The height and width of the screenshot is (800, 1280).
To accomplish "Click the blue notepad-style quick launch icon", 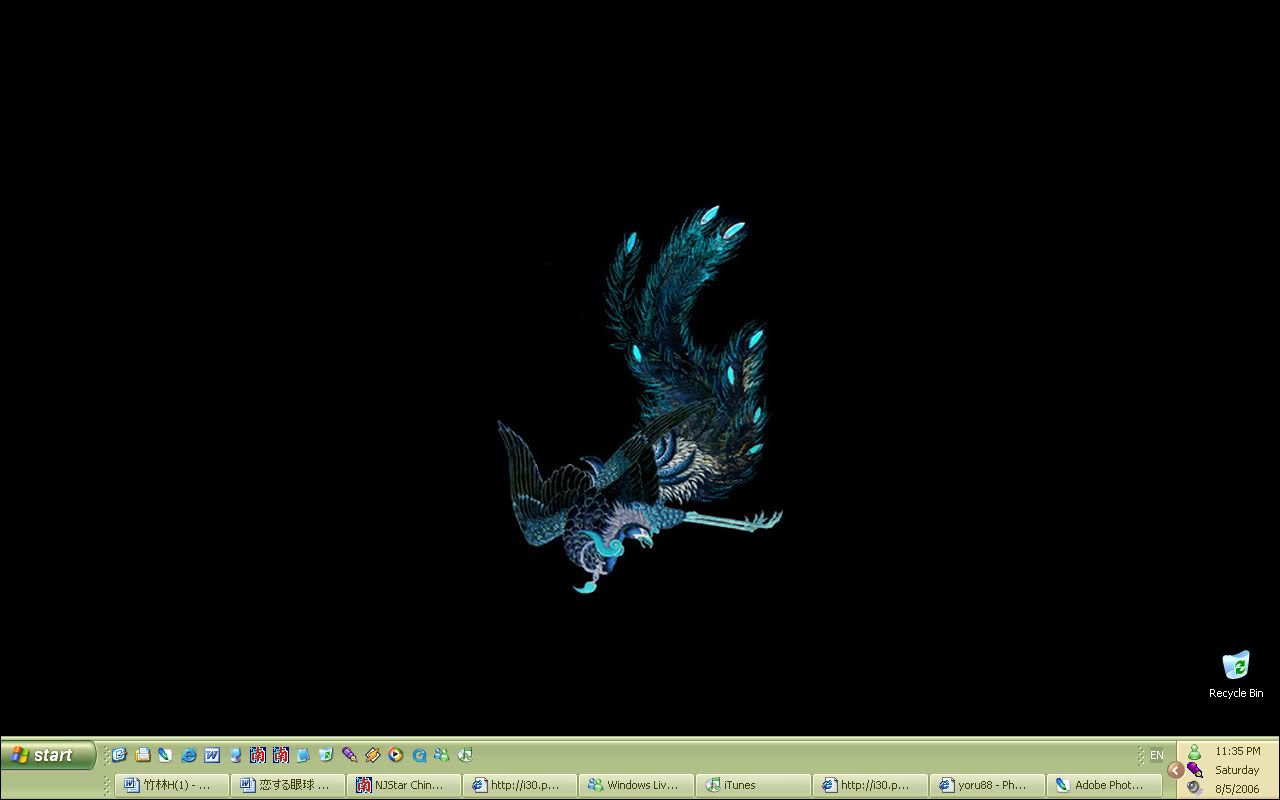I will tap(303, 755).
